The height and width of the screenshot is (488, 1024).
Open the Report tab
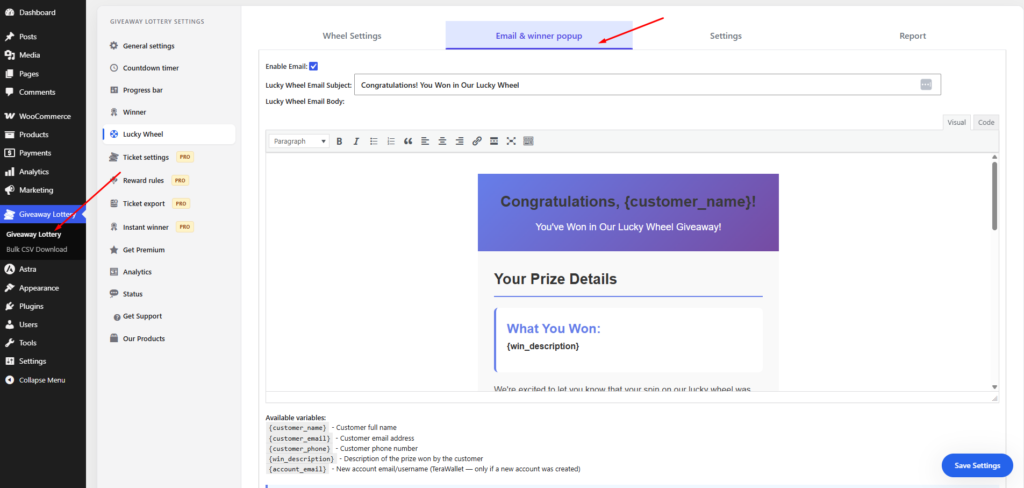(912, 36)
